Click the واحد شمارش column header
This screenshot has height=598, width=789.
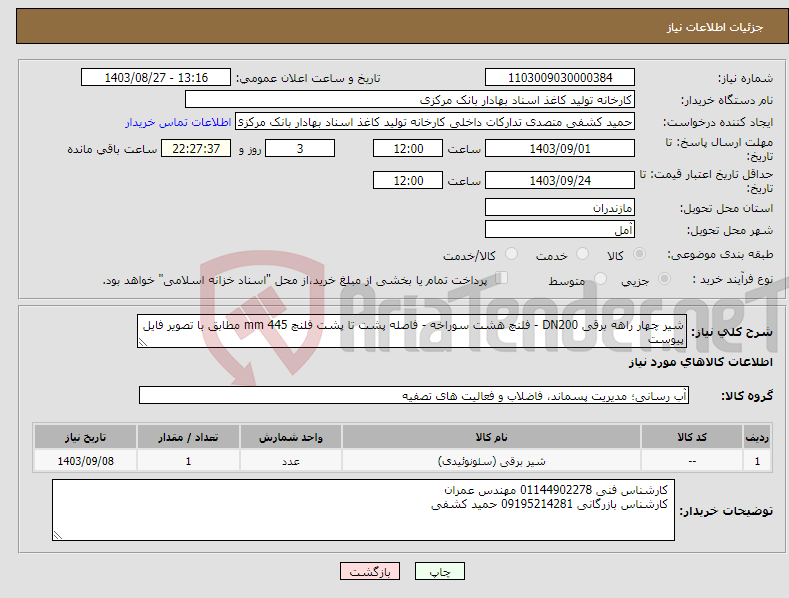tap(291, 437)
